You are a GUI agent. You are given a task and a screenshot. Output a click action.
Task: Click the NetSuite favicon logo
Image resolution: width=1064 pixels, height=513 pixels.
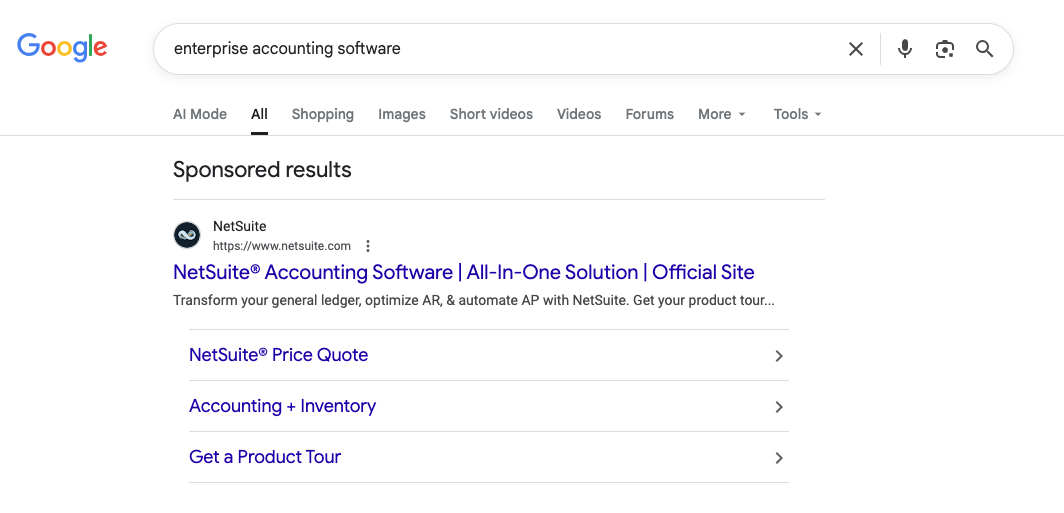point(187,235)
